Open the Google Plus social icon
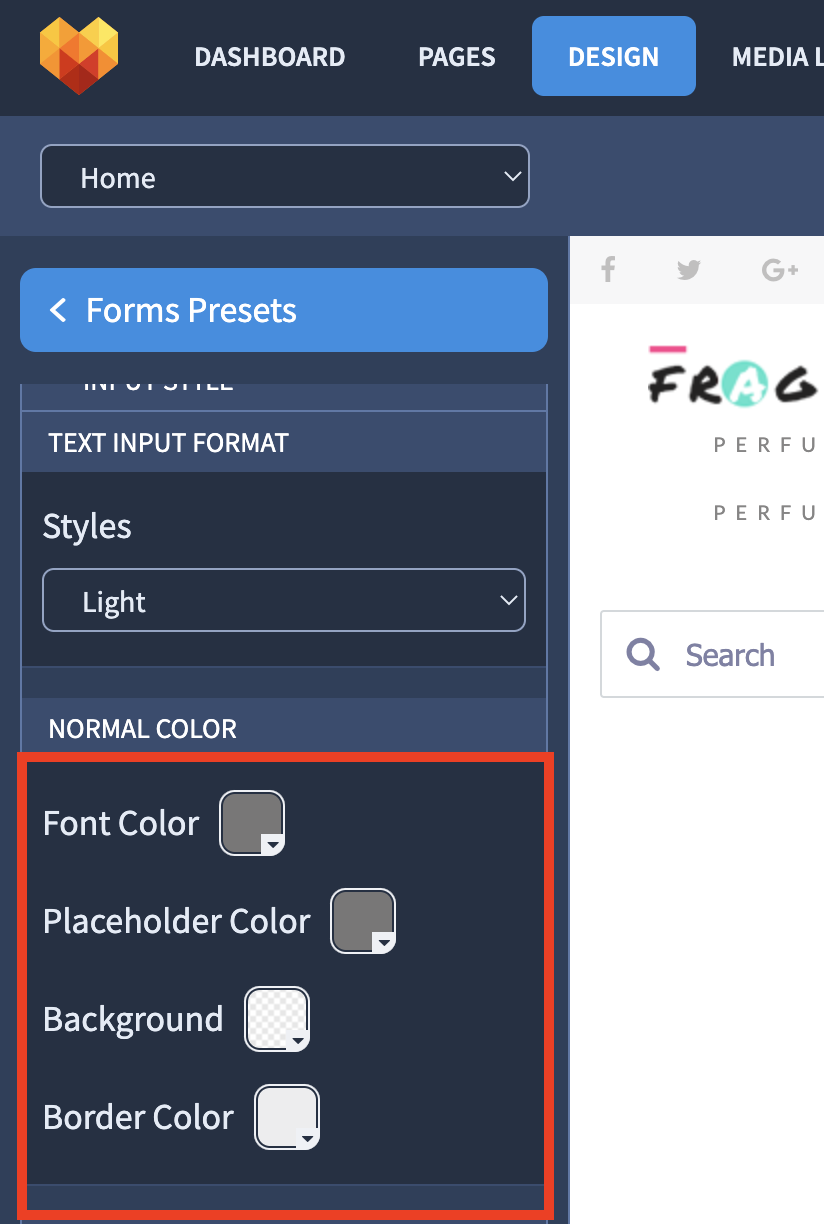 pyautogui.click(x=780, y=269)
